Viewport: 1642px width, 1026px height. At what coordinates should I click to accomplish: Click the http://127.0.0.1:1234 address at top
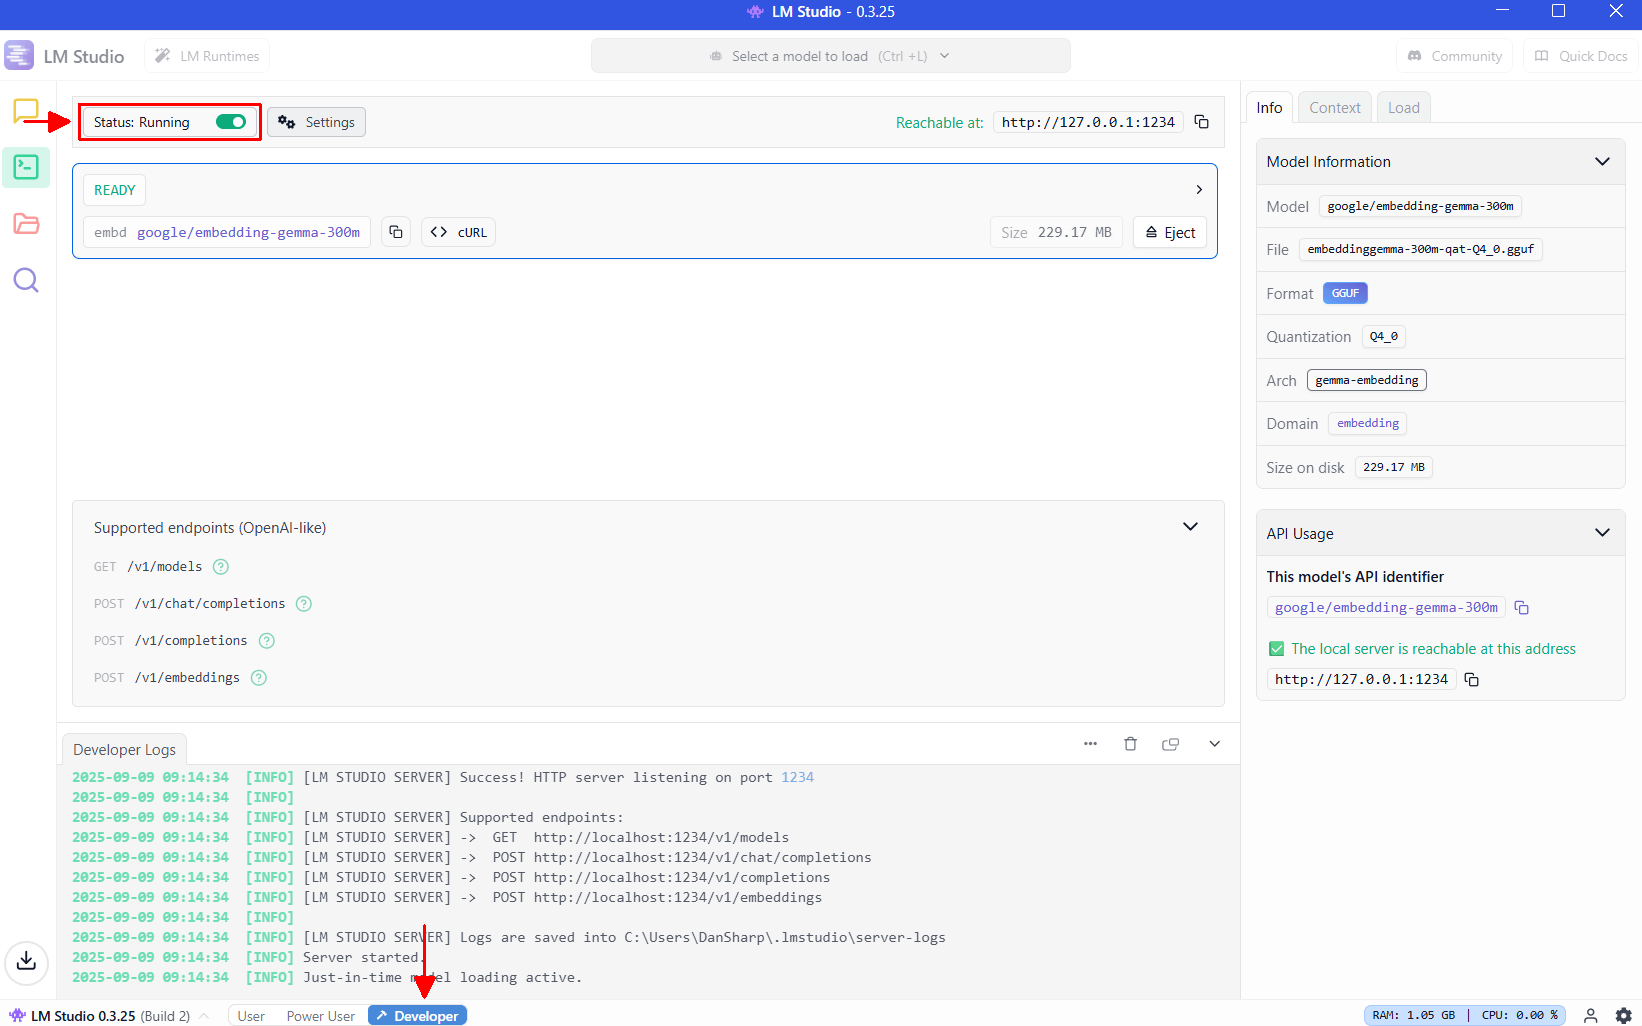pos(1088,122)
